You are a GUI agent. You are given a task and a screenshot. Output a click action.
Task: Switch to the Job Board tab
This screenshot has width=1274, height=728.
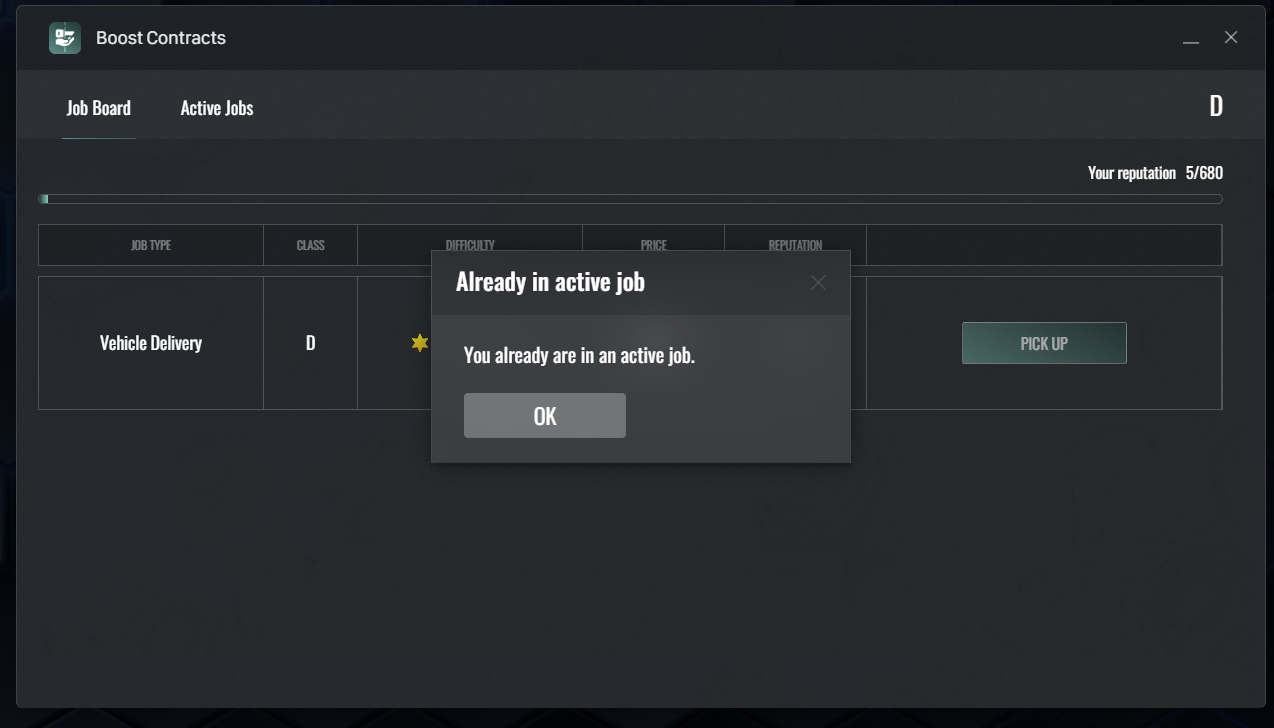tap(99, 107)
